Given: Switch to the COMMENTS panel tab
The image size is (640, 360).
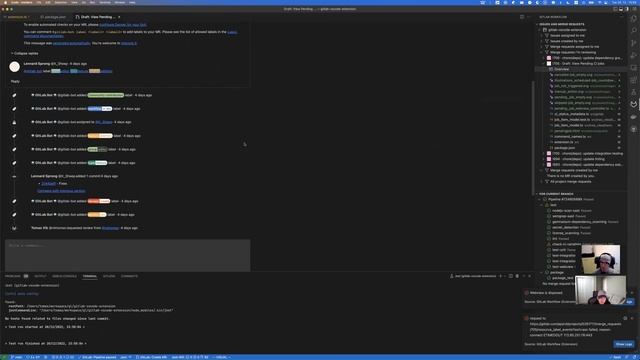Looking at the screenshot, I should click(x=129, y=276).
